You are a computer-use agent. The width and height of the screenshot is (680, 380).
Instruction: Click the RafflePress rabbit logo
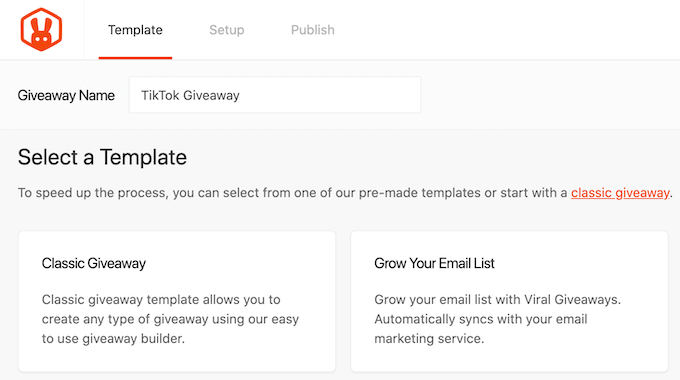pos(41,29)
